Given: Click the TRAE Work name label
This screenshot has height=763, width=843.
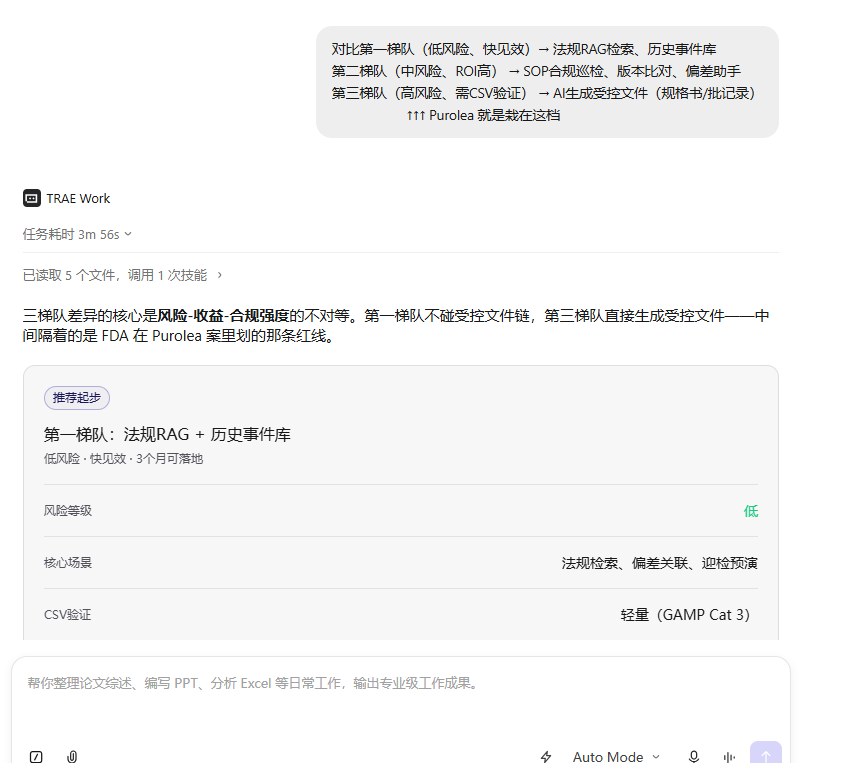Looking at the screenshot, I should [78, 198].
